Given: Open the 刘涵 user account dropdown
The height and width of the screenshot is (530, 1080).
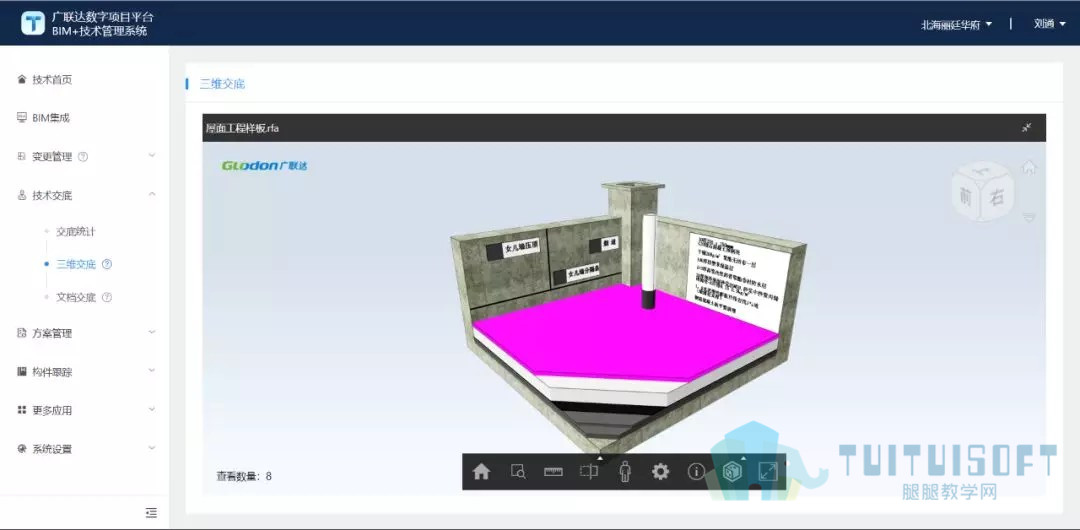Looking at the screenshot, I should [x=1049, y=23].
